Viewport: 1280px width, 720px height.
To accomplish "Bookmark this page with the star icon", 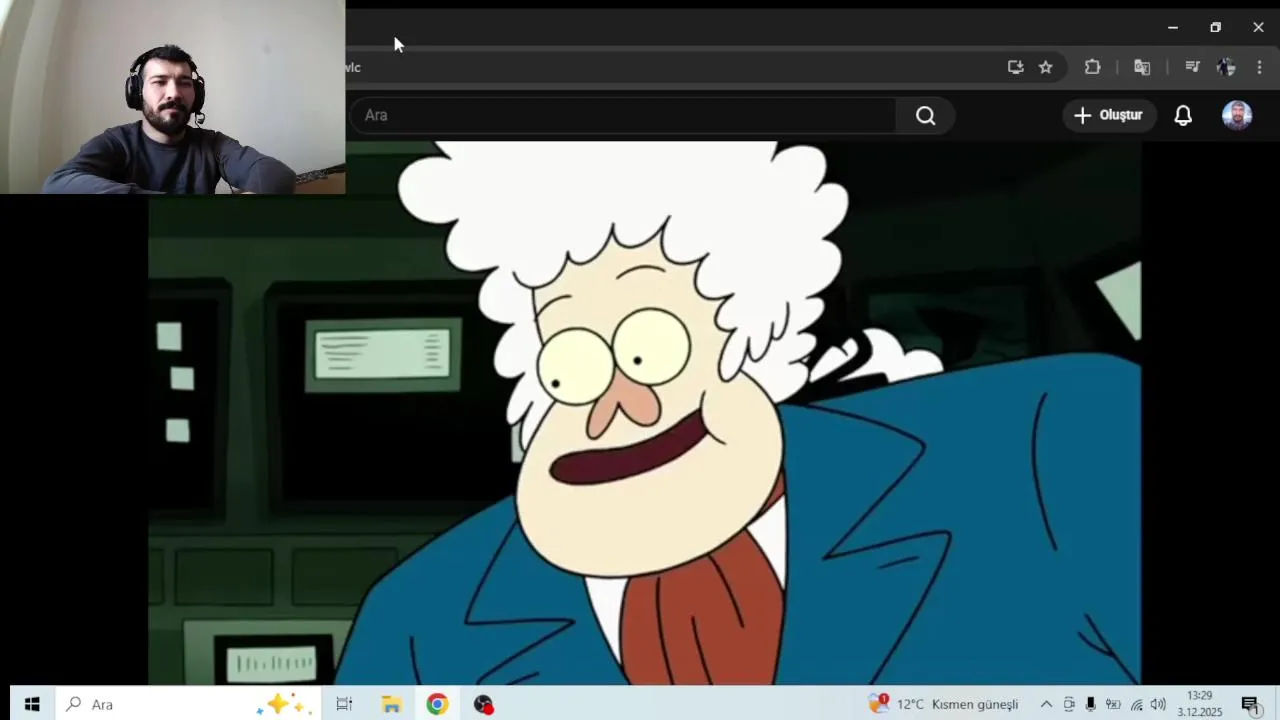I will coord(1045,67).
